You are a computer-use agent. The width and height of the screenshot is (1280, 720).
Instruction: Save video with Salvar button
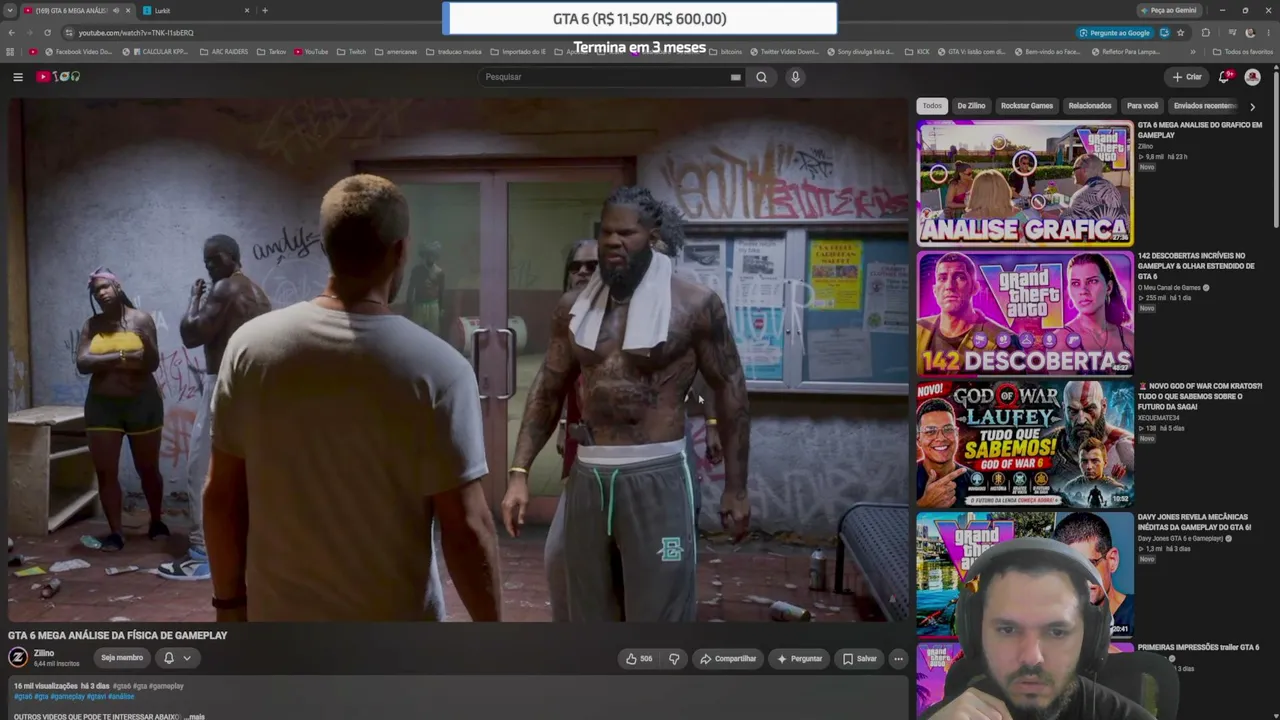coord(859,659)
